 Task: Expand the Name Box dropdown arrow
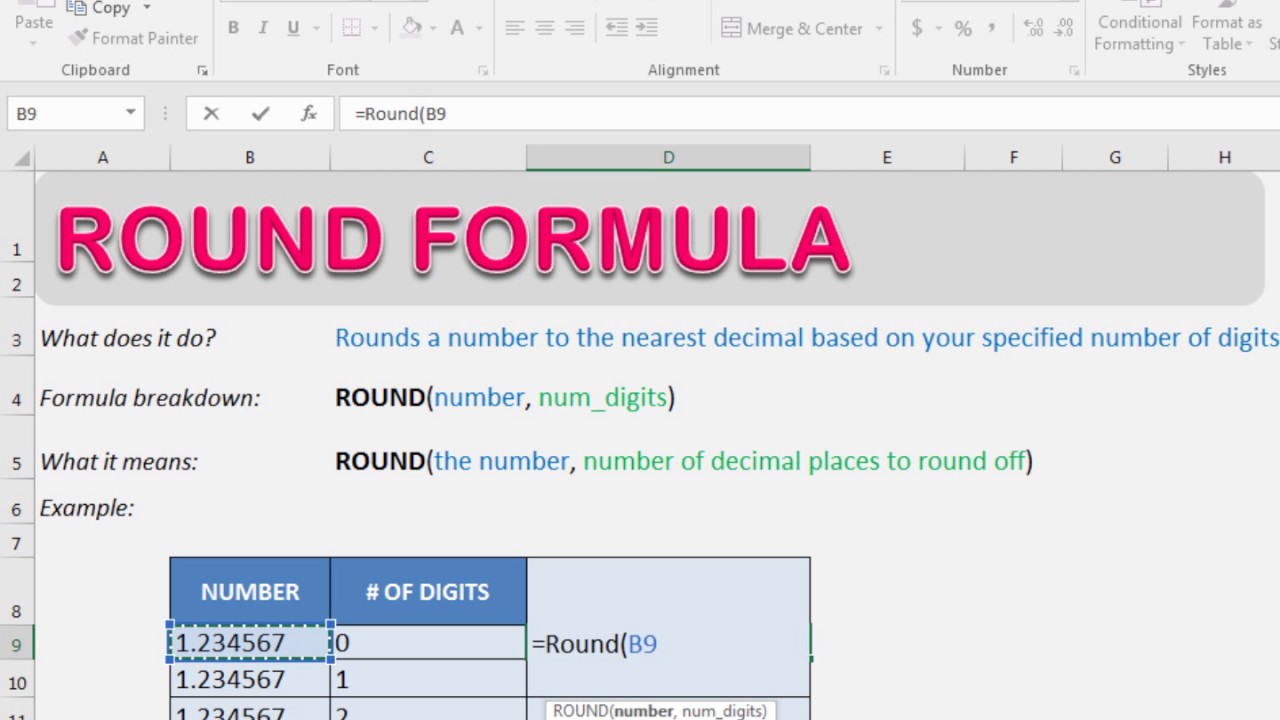[x=131, y=113]
